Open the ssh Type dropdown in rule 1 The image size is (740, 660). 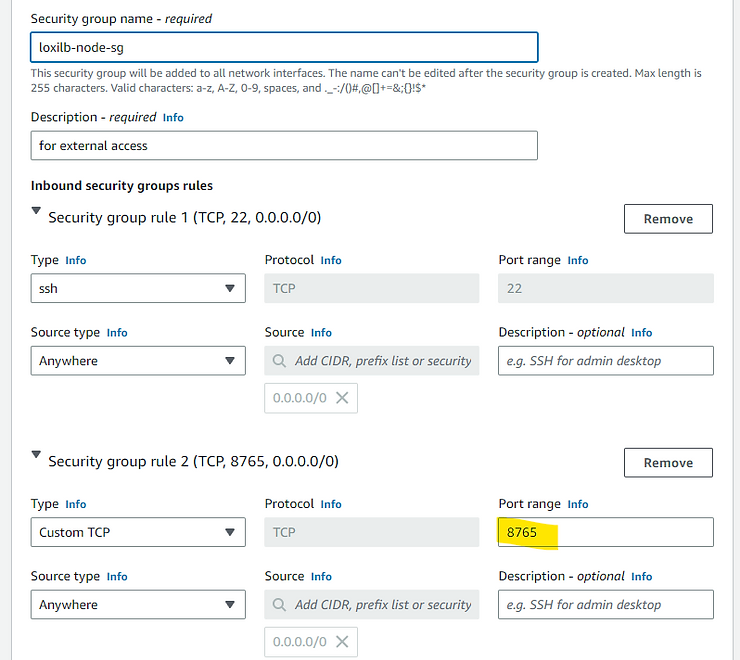click(138, 288)
